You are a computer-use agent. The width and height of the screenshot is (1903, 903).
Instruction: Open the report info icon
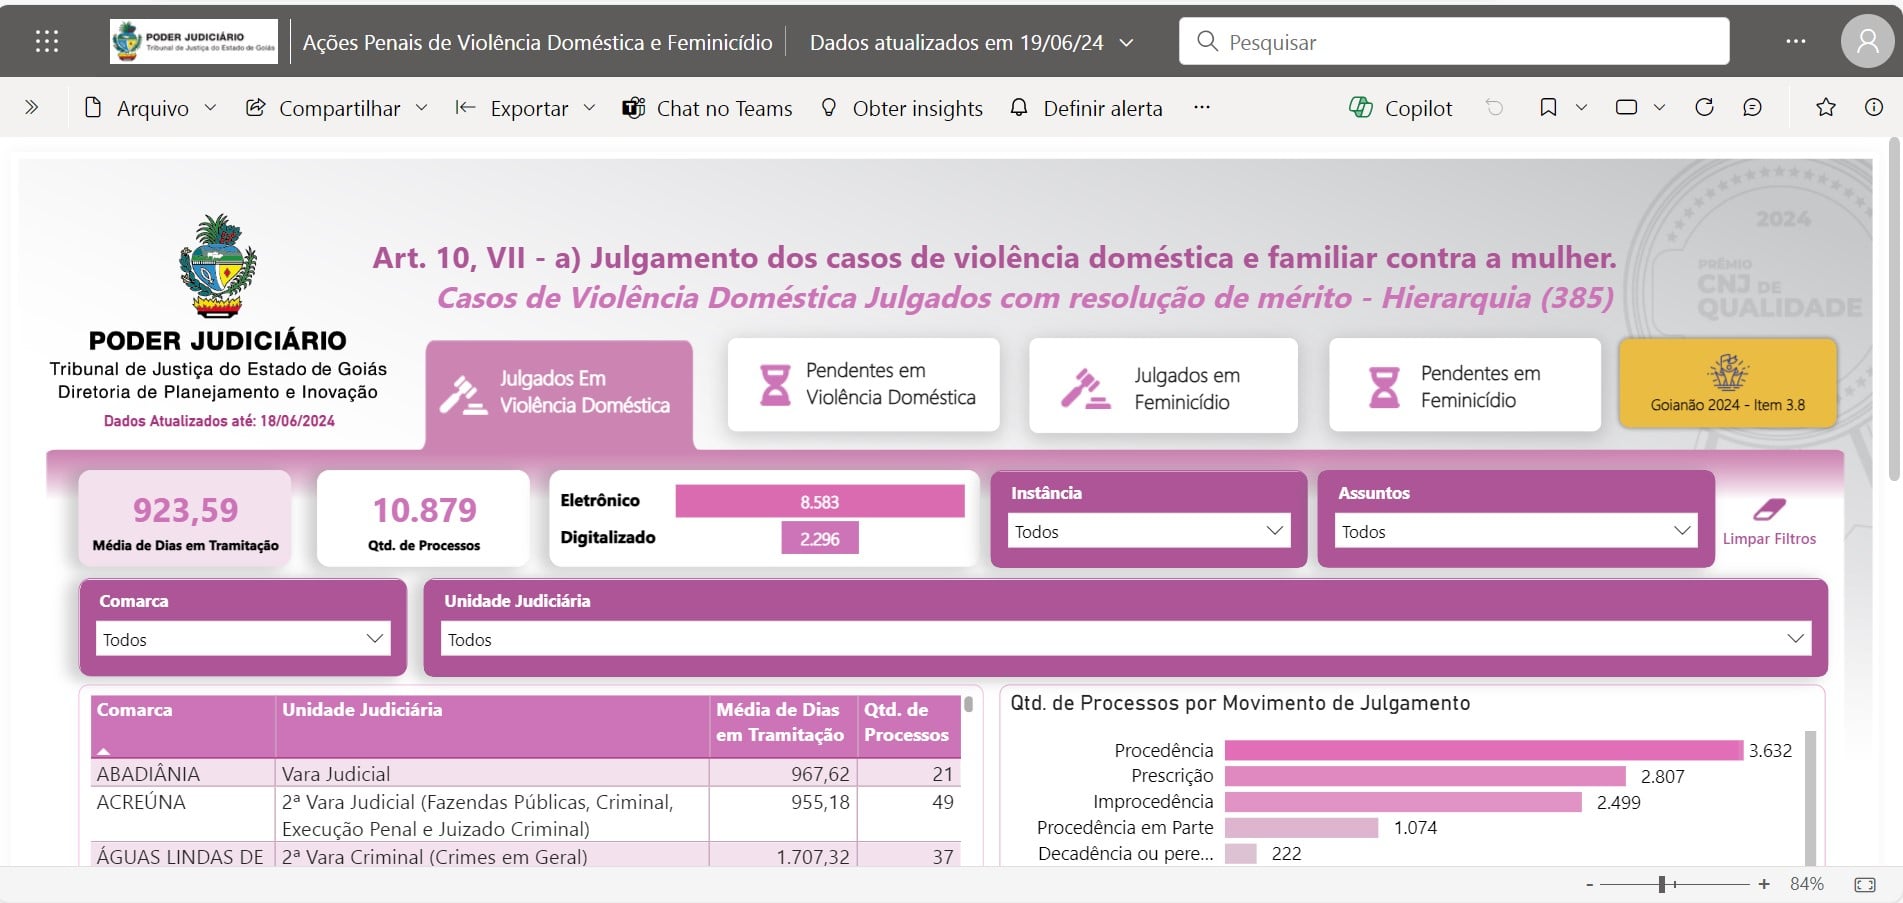pyautogui.click(x=1874, y=107)
